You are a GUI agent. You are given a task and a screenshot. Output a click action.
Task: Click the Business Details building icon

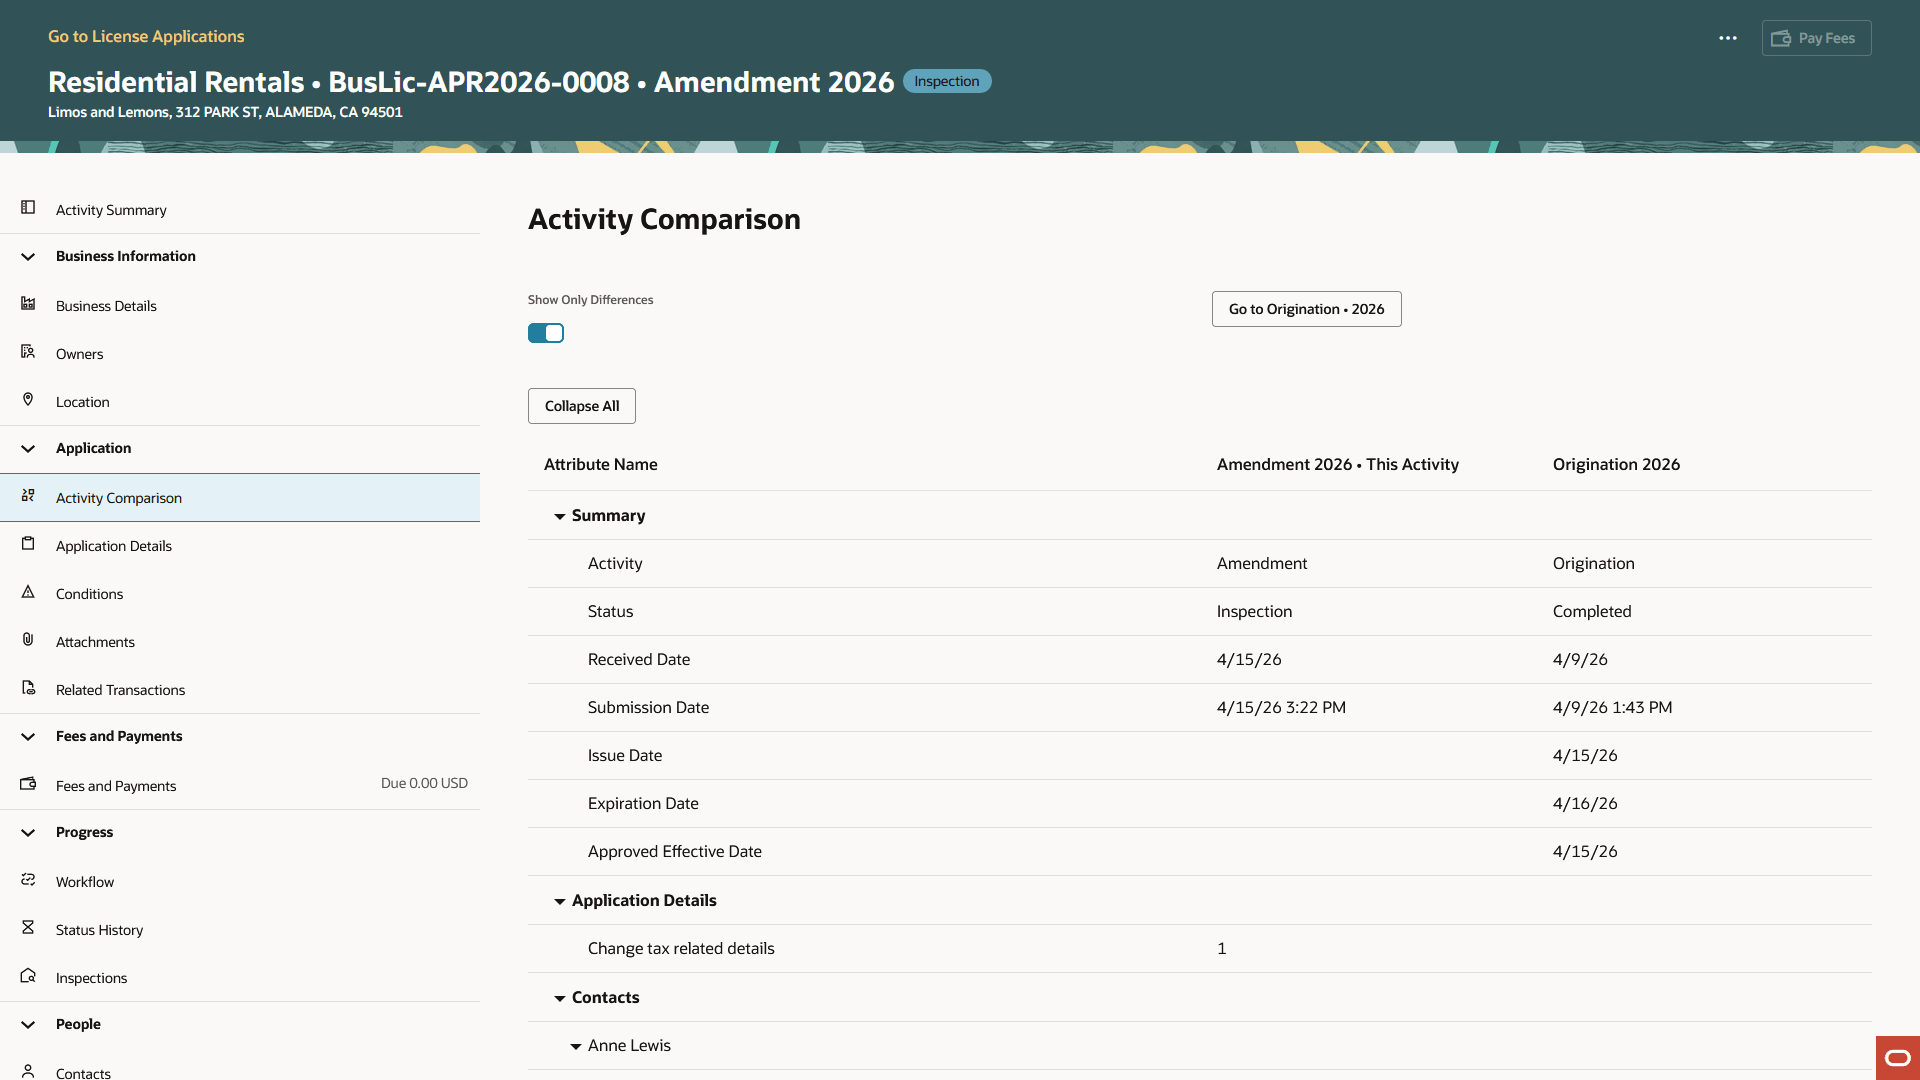click(x=28, y=303)
